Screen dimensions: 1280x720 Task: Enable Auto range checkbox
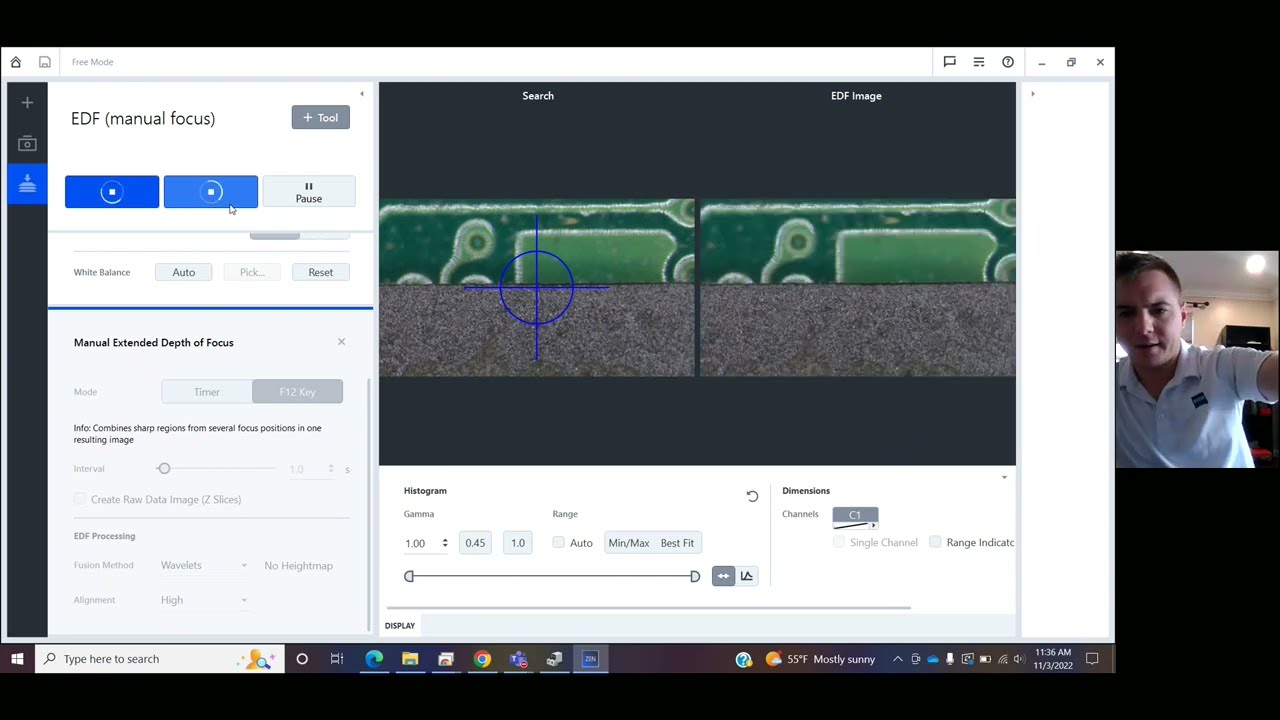tap(559, 543)
